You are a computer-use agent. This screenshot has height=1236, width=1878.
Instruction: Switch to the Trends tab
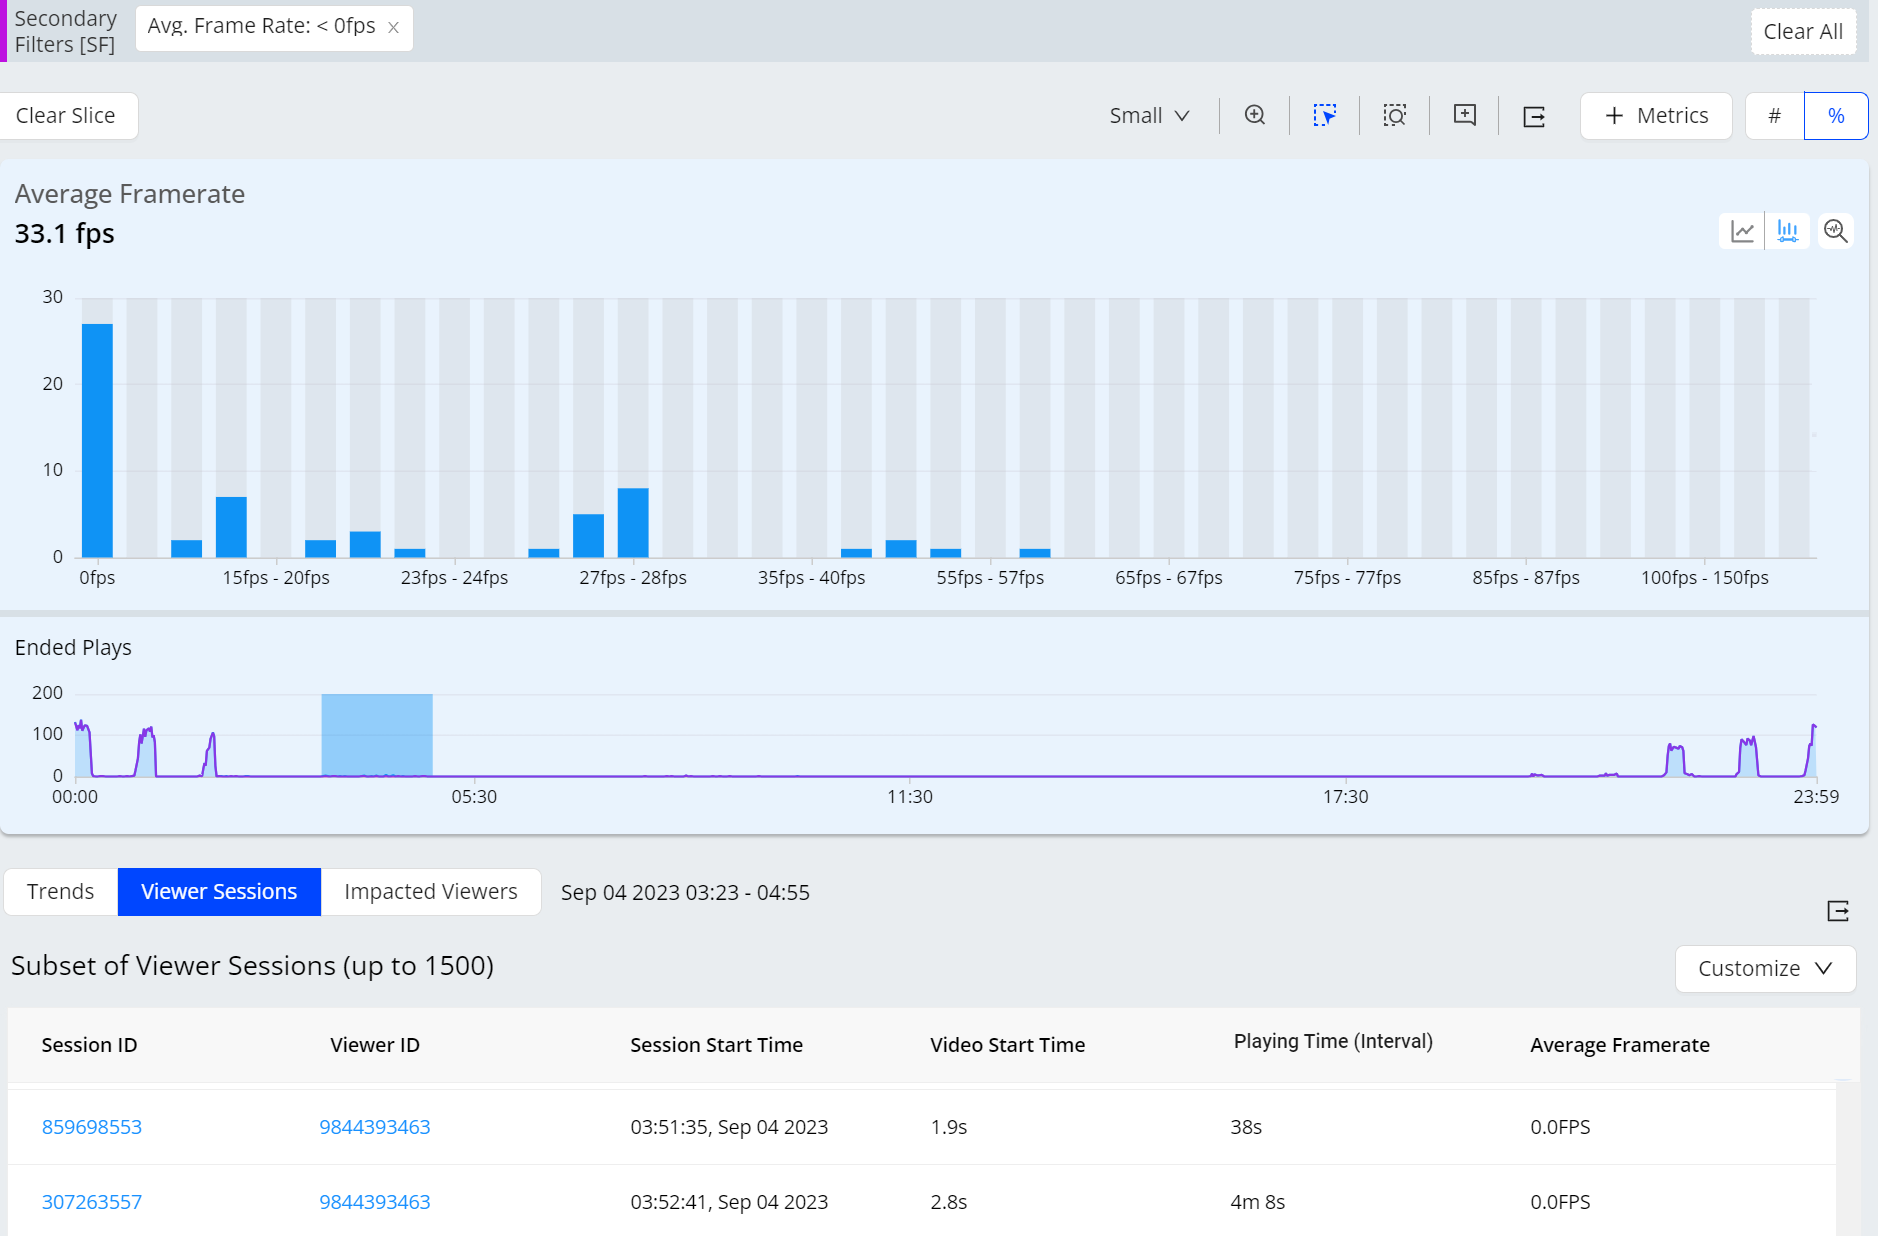tap(61, 892)
